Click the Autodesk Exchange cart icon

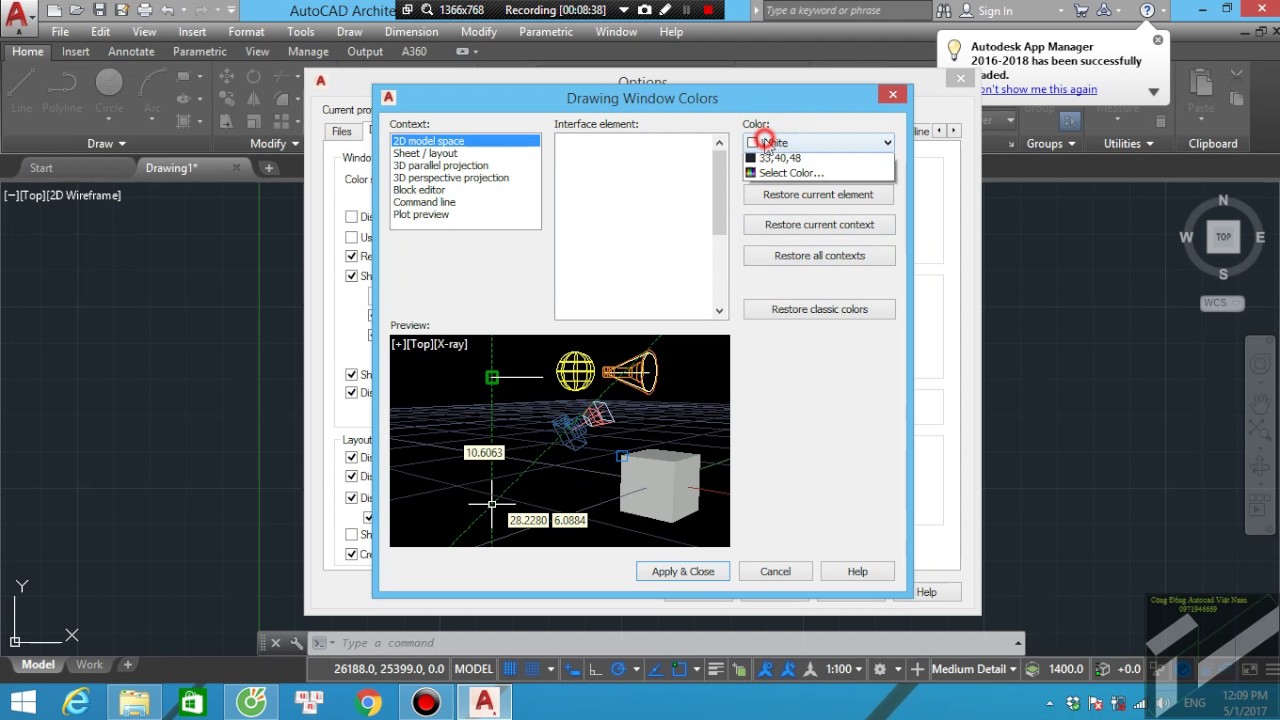tap(1081, 11)
